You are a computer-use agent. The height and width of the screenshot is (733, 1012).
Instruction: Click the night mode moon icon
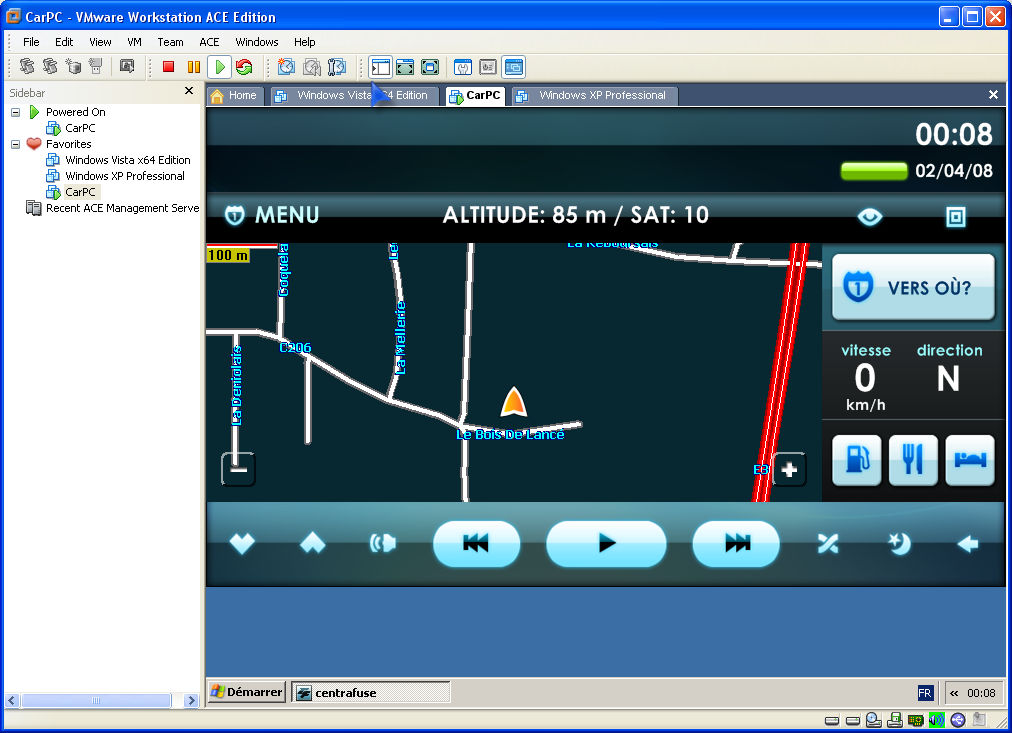[899, 543]
